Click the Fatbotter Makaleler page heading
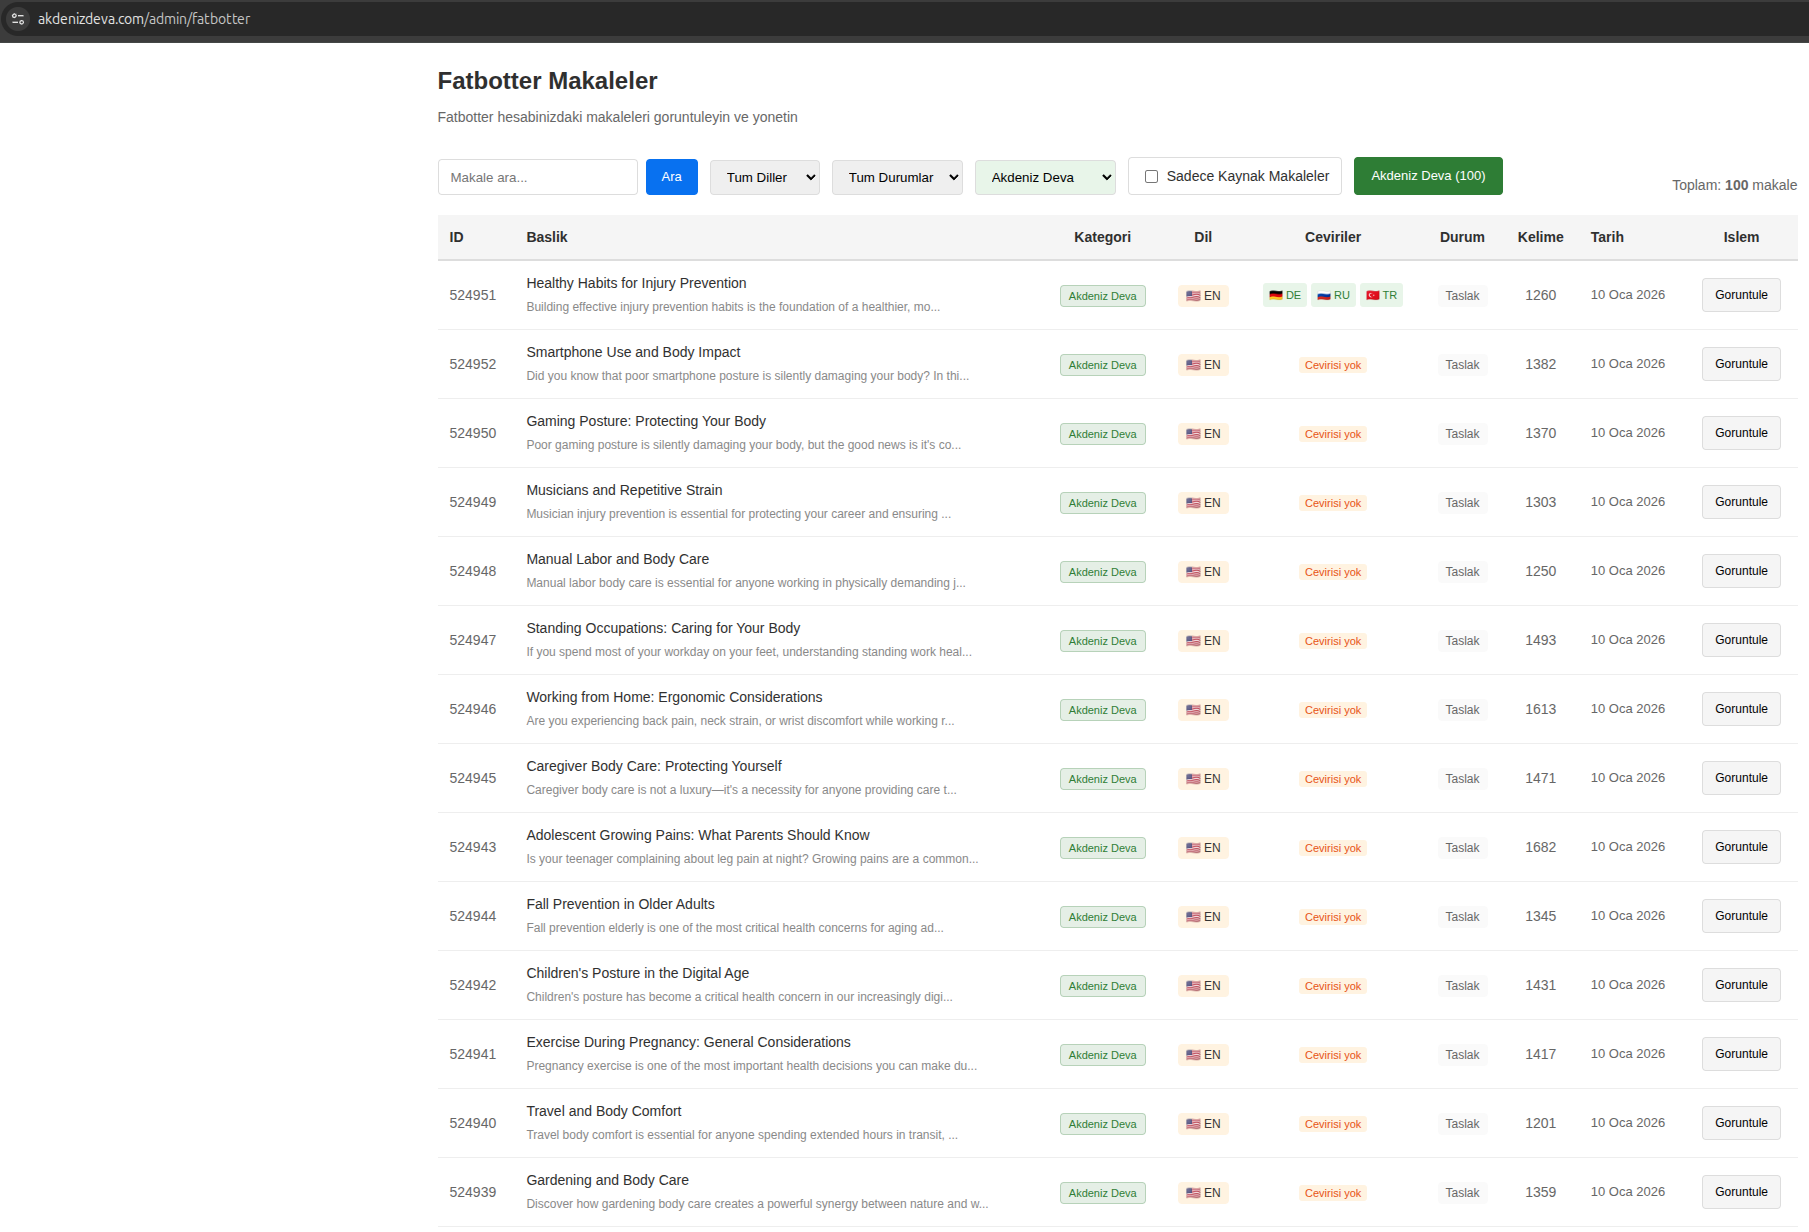Screen dimensions: 1809x1232 coord(547,81)
